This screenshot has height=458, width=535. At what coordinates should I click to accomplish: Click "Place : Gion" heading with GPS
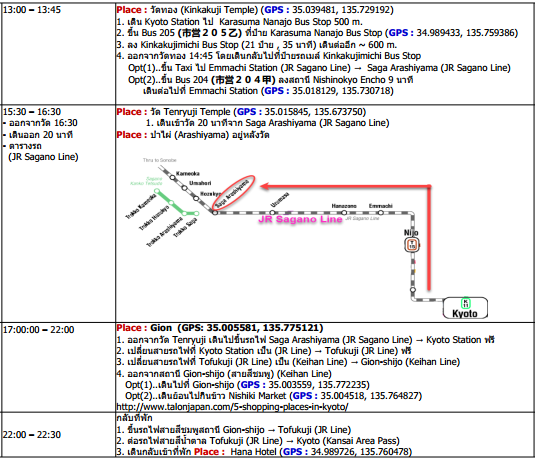point(219,328)
